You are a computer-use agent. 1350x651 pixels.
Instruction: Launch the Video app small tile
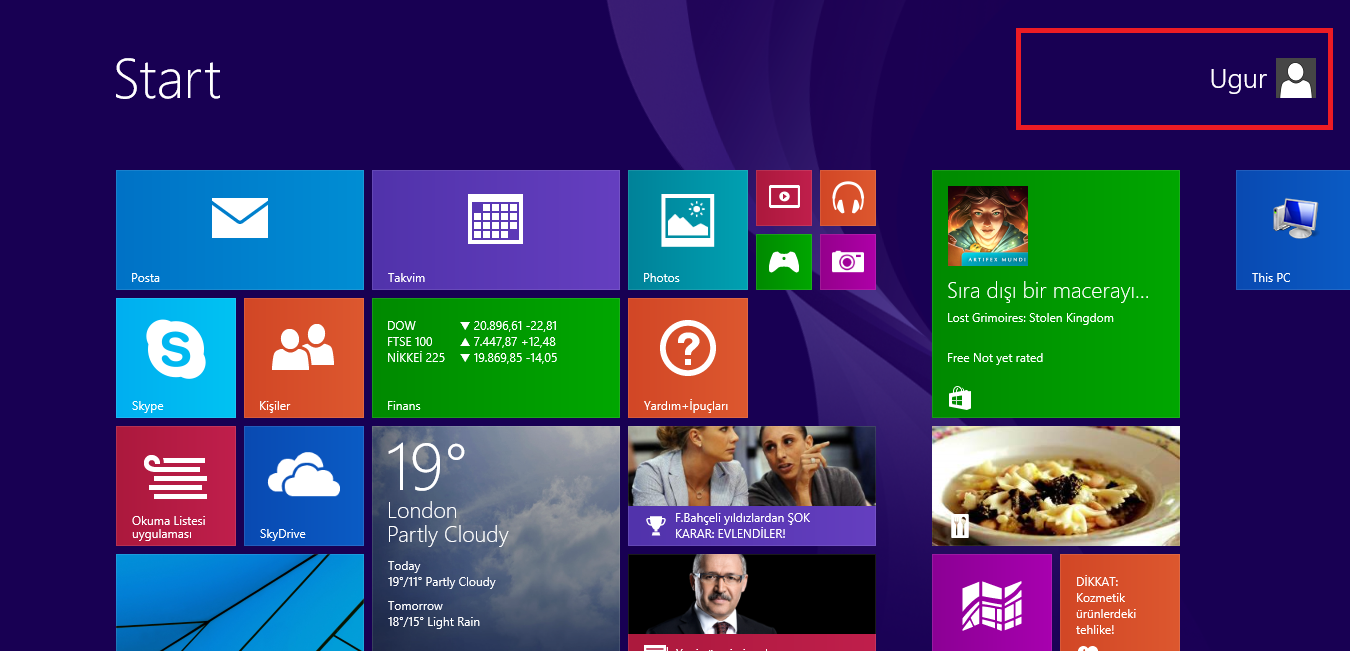click(784, 198)
